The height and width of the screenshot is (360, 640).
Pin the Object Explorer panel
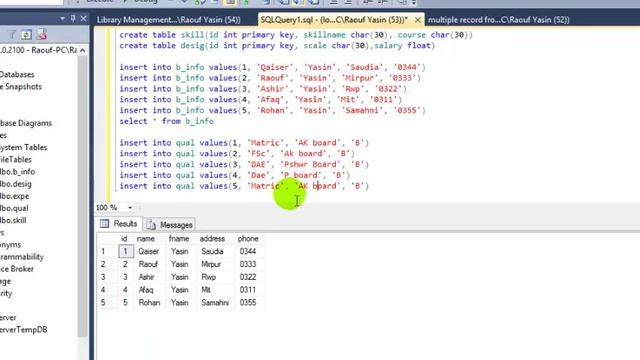[73, 18]
